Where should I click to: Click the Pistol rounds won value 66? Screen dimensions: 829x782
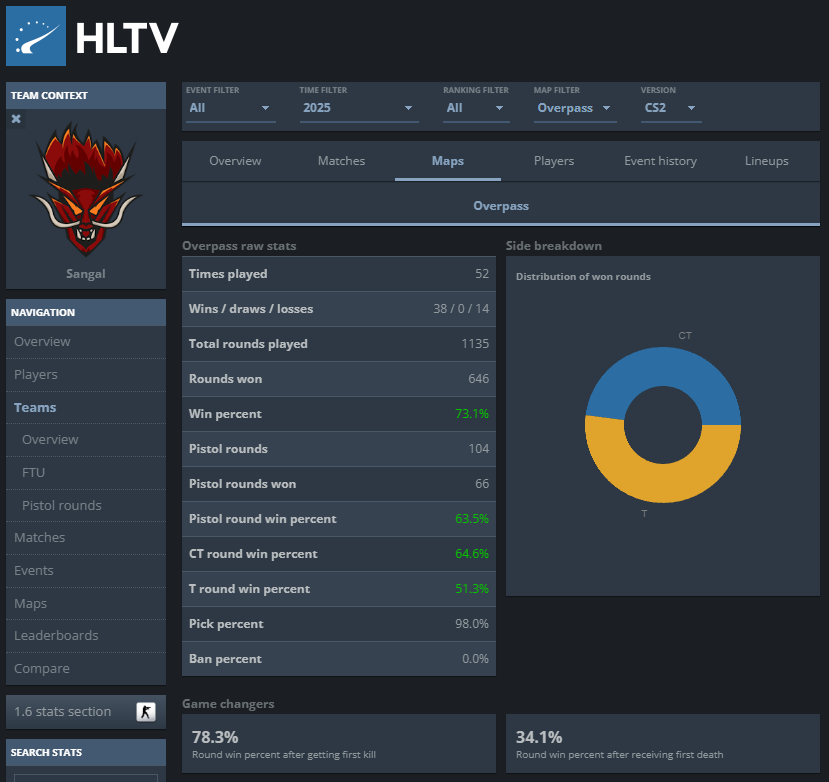tap(482, 484)
